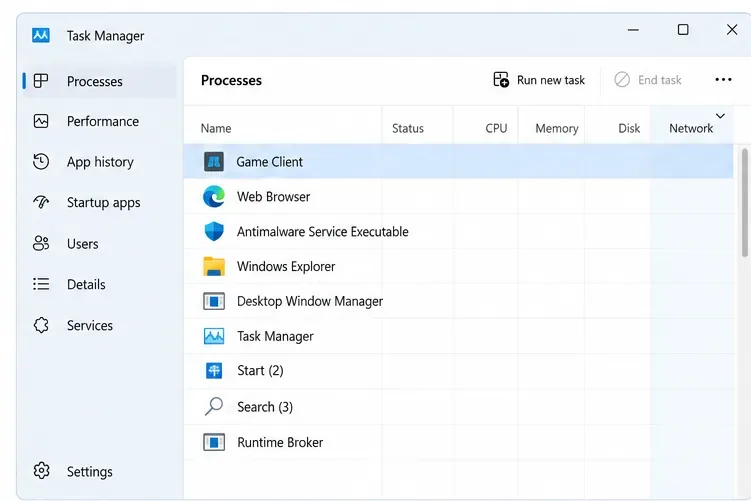This screenshot has width=751, height=501.
Task: Click the Desktop Window Manager icon
Action: coord(214,301)
